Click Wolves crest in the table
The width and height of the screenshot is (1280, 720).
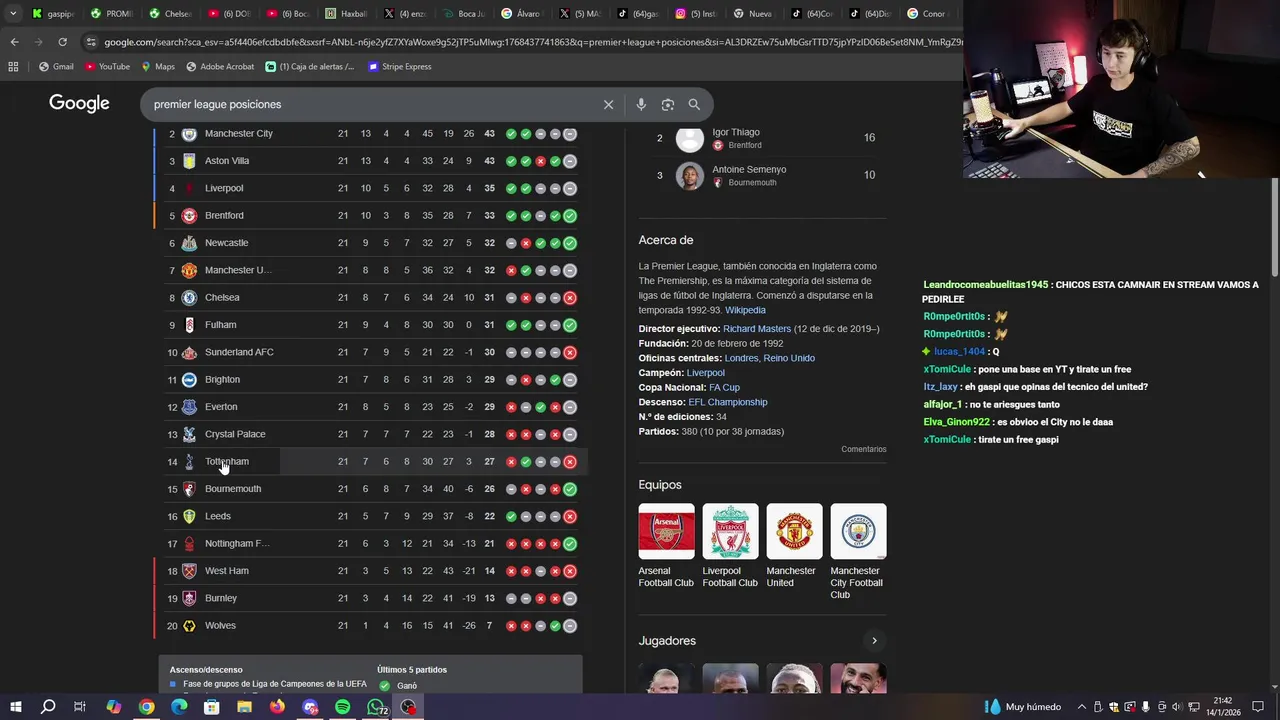click(x=189, y=625)
